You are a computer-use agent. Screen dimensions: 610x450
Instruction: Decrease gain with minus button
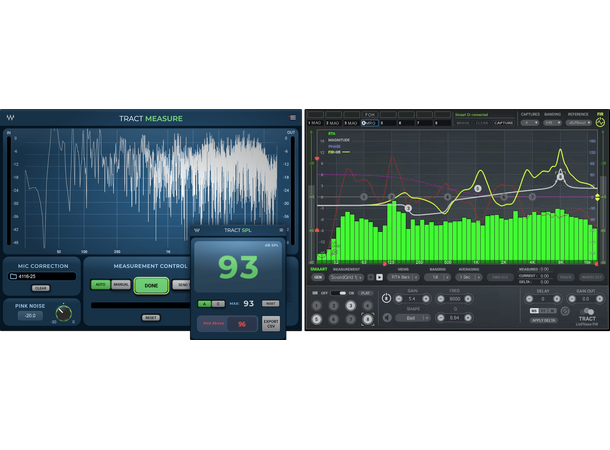pos(398,299)
